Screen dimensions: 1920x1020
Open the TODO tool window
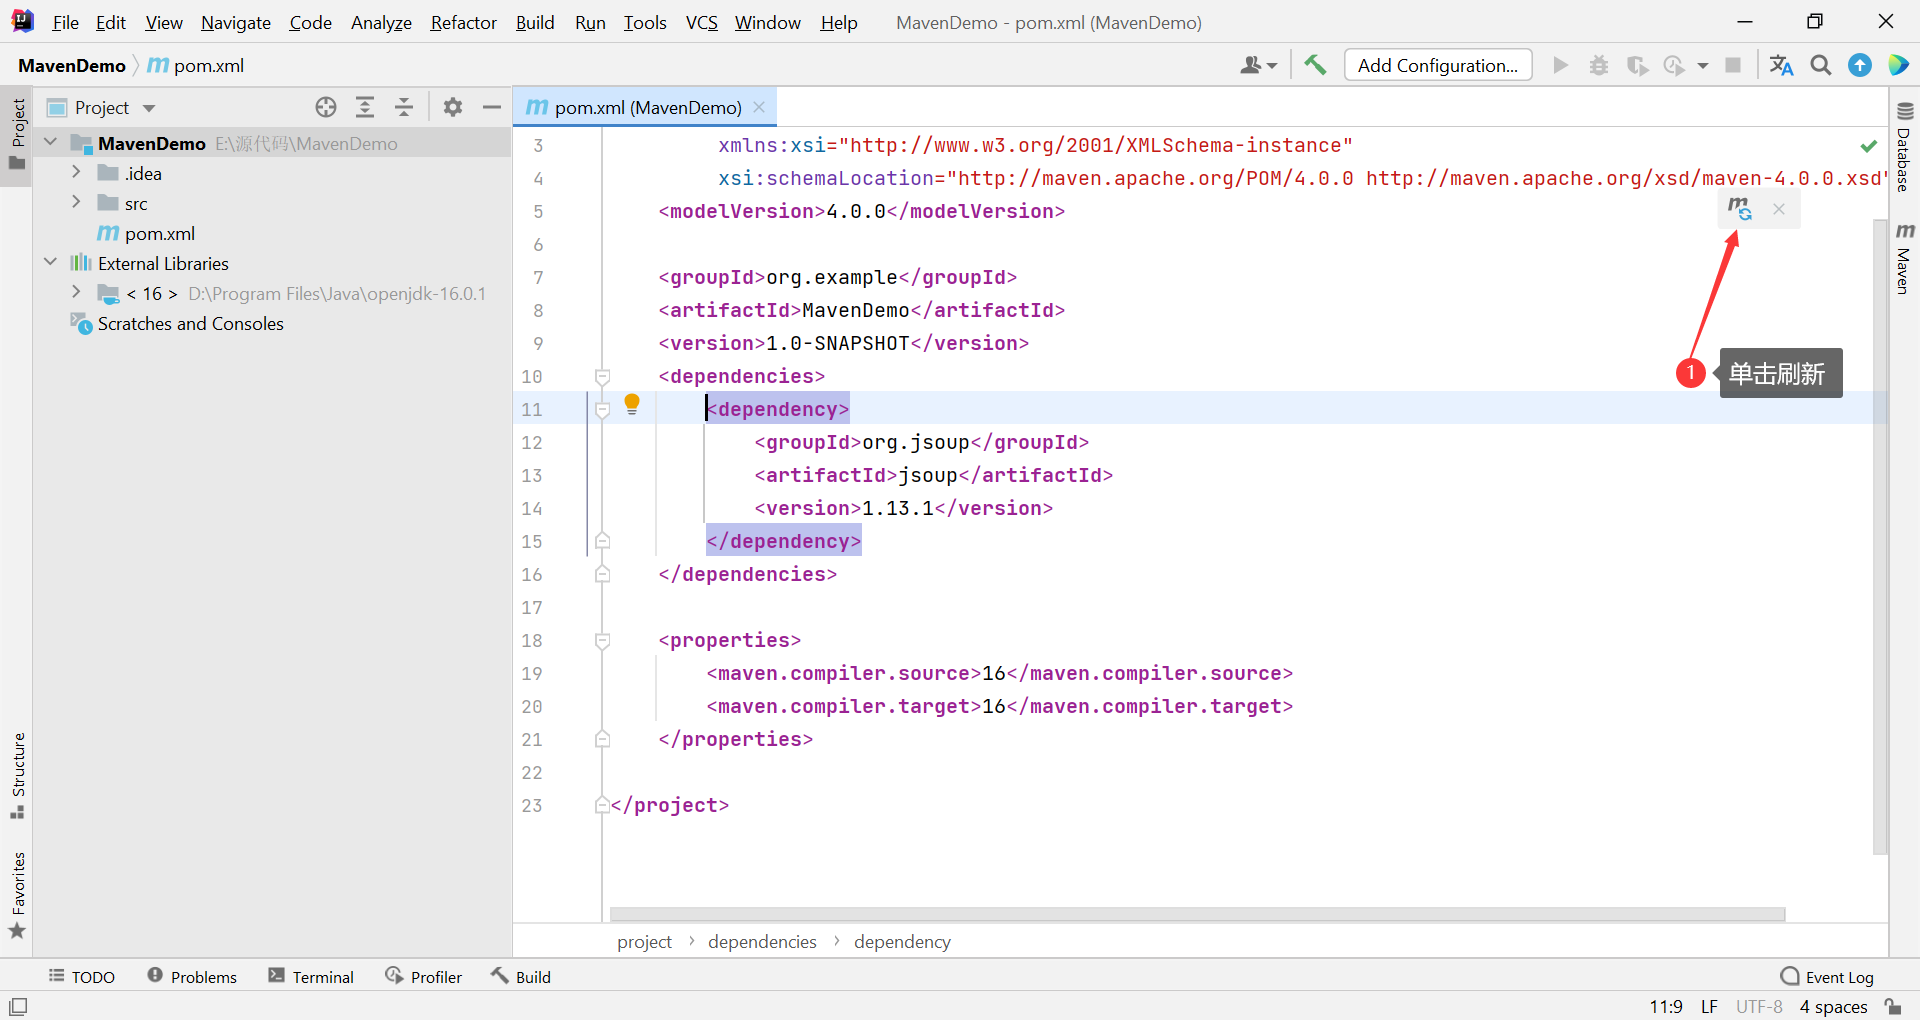[82, 977]
